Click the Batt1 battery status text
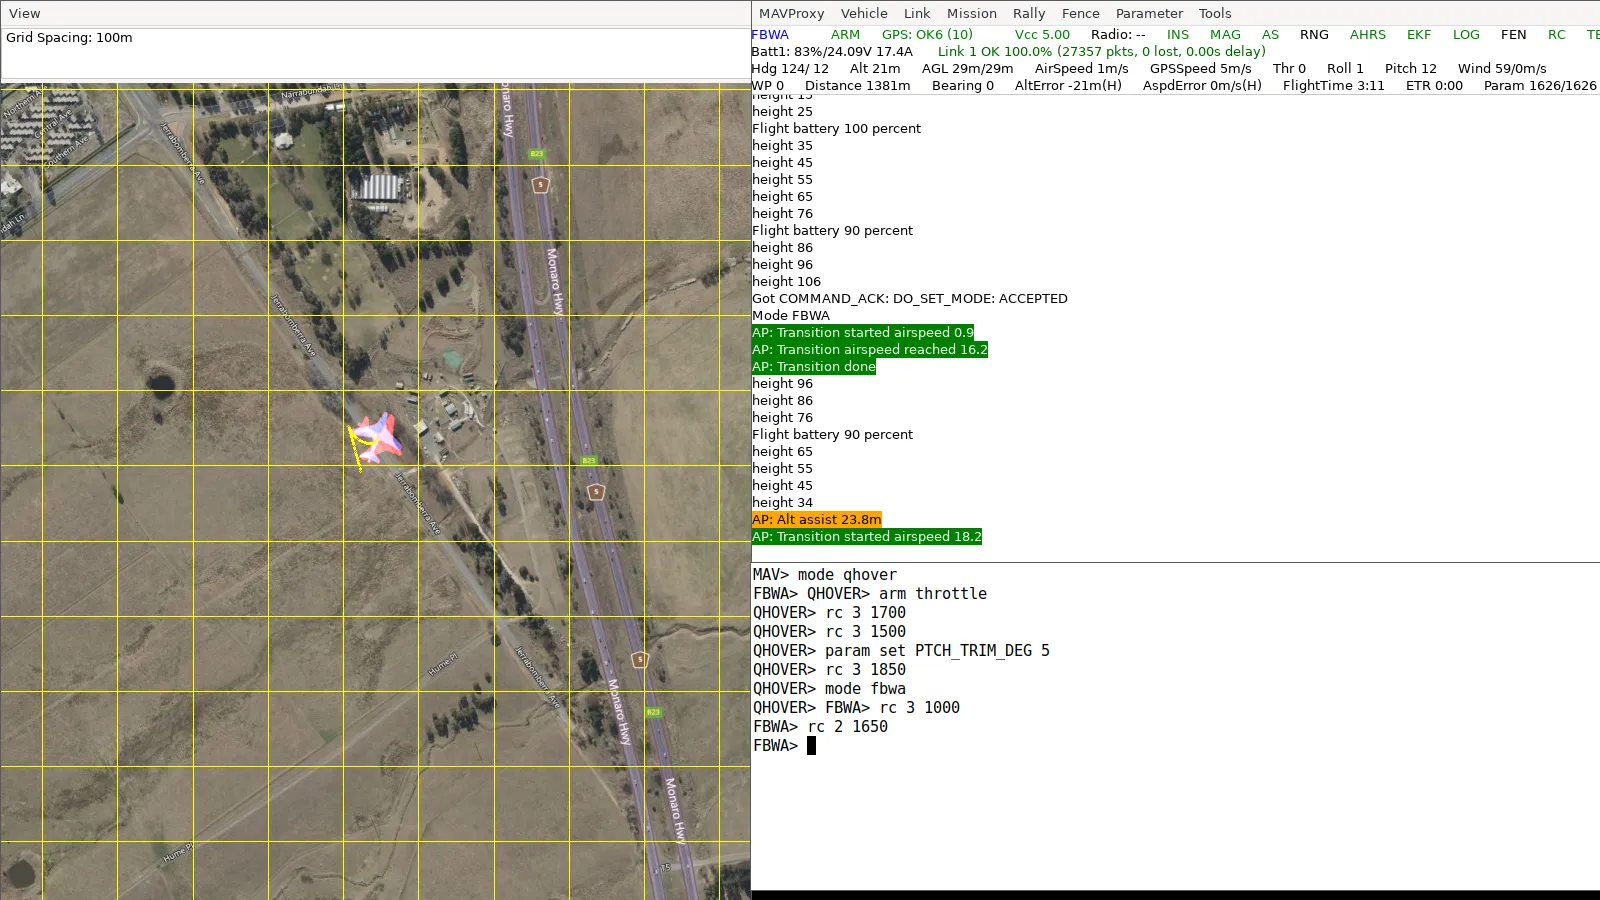1600x900 pixels. 832,51
